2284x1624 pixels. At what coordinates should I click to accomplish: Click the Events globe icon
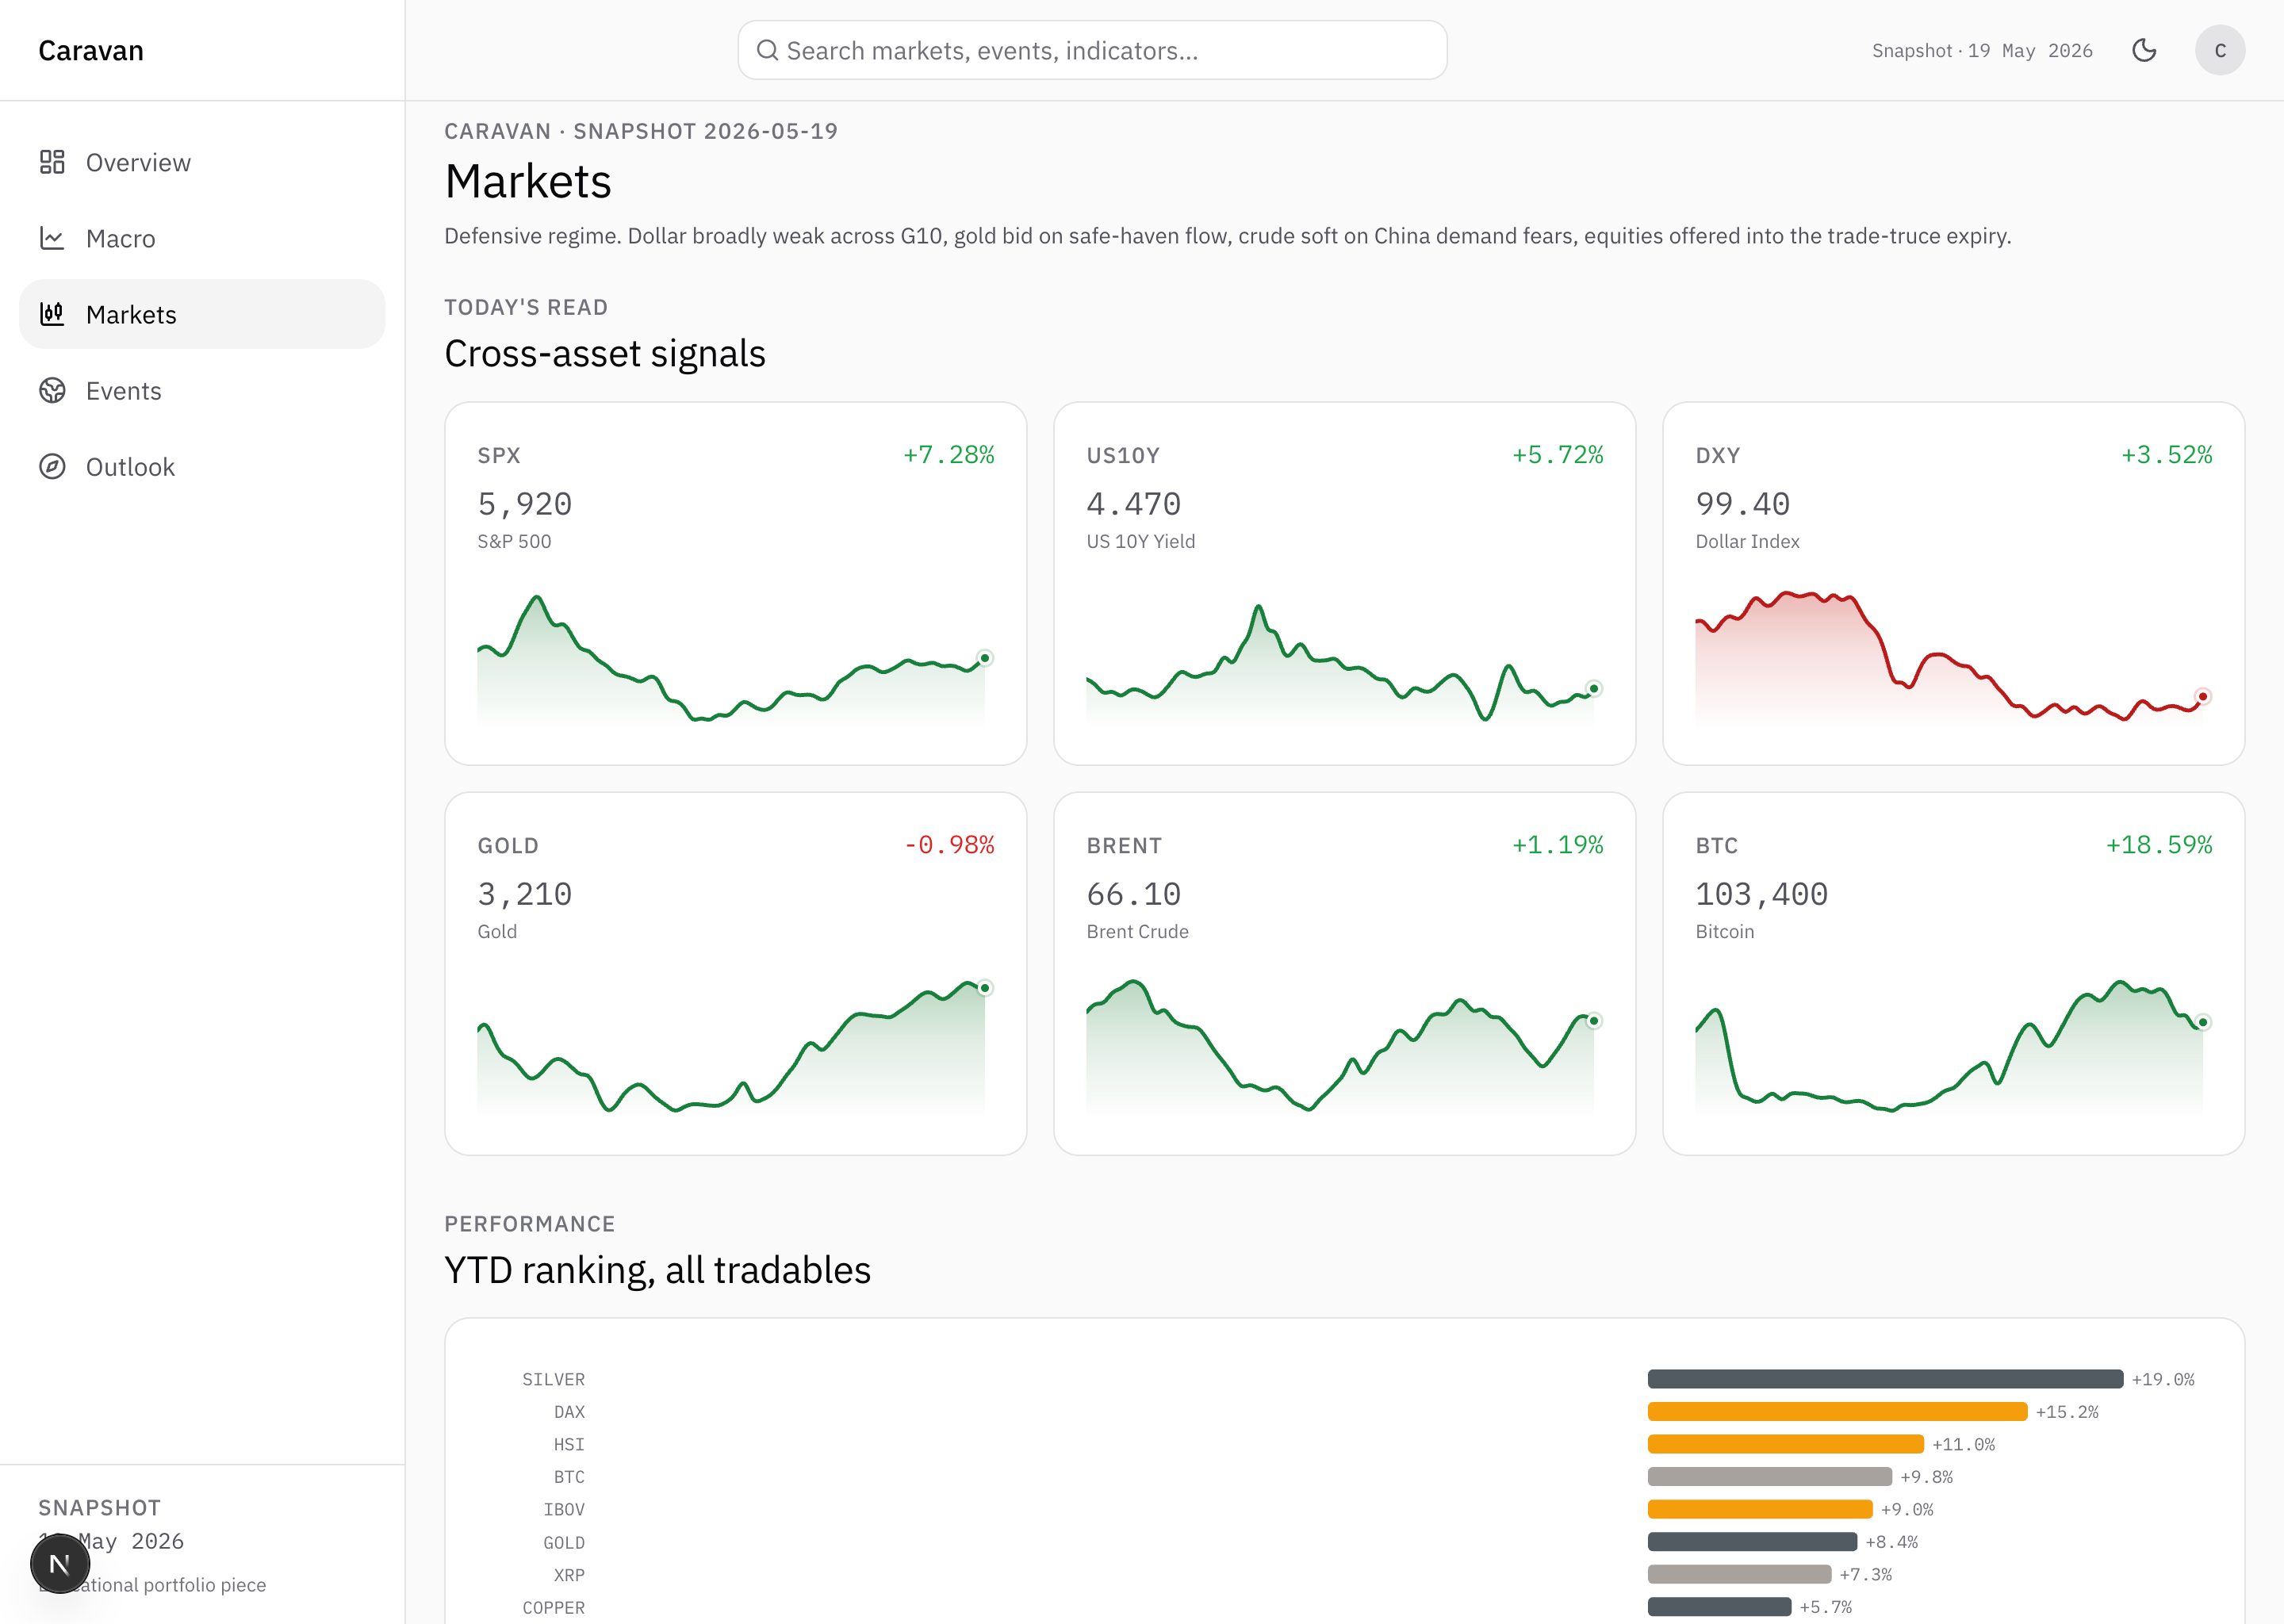[x=52, y=390]
